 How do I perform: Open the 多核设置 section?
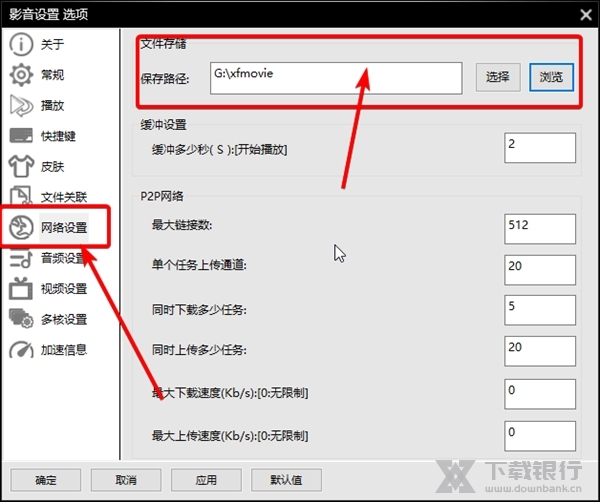(64, 319)
